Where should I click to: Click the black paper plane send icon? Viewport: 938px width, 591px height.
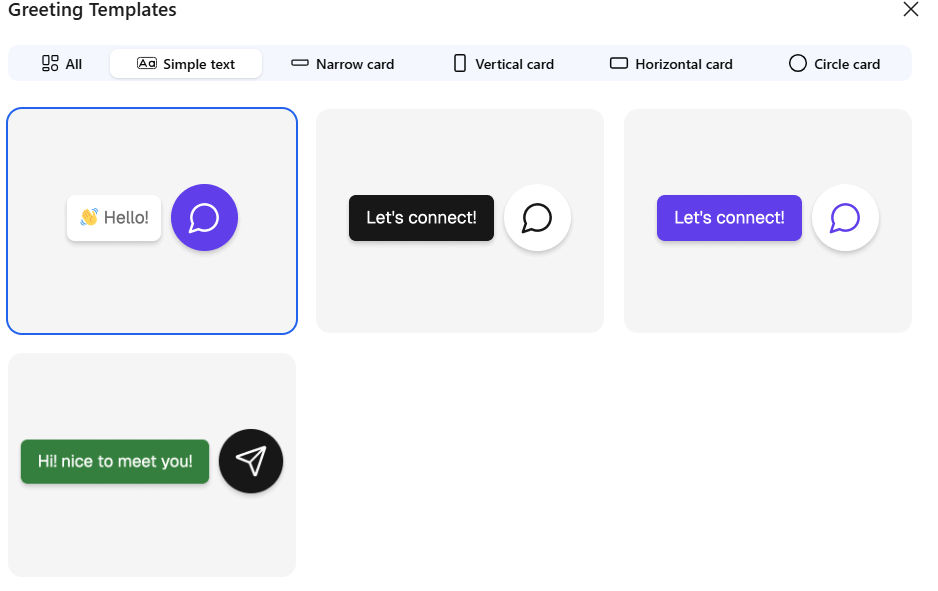coord(251,461)
